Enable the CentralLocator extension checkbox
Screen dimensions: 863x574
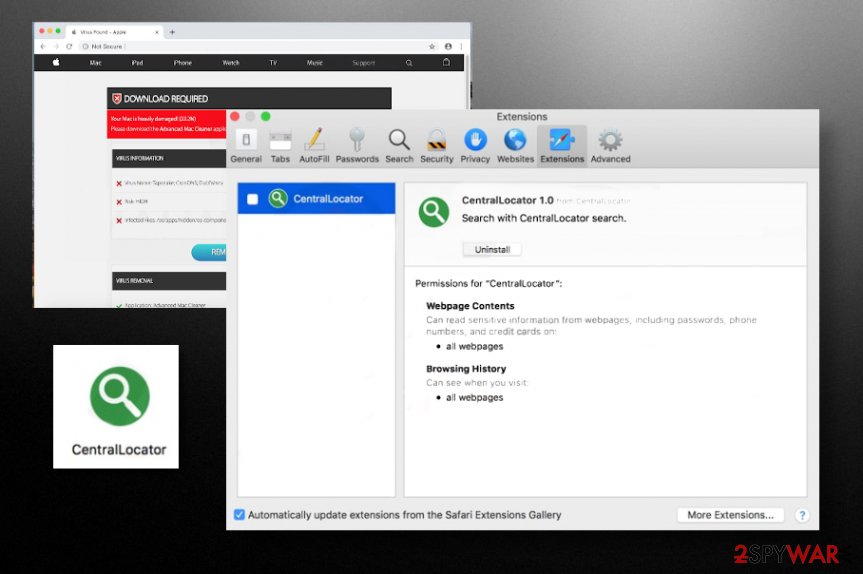(253, 199)
